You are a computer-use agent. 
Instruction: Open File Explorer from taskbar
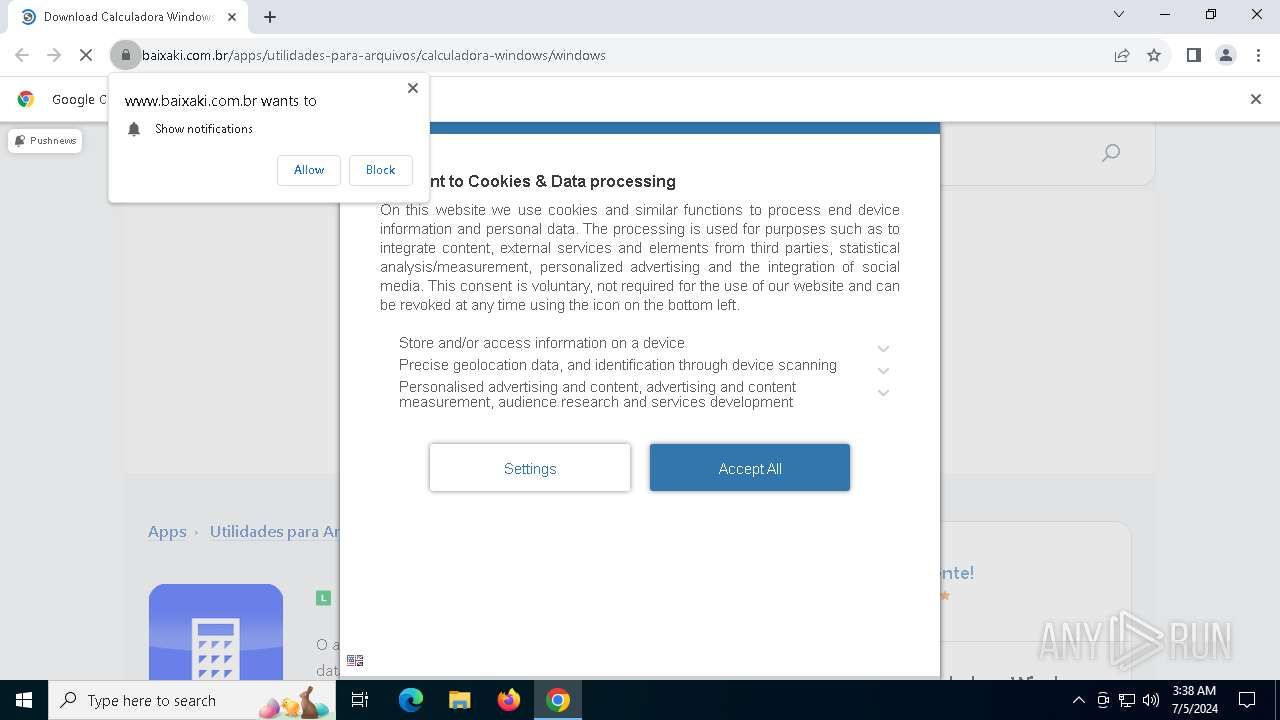tap(459, 700)
